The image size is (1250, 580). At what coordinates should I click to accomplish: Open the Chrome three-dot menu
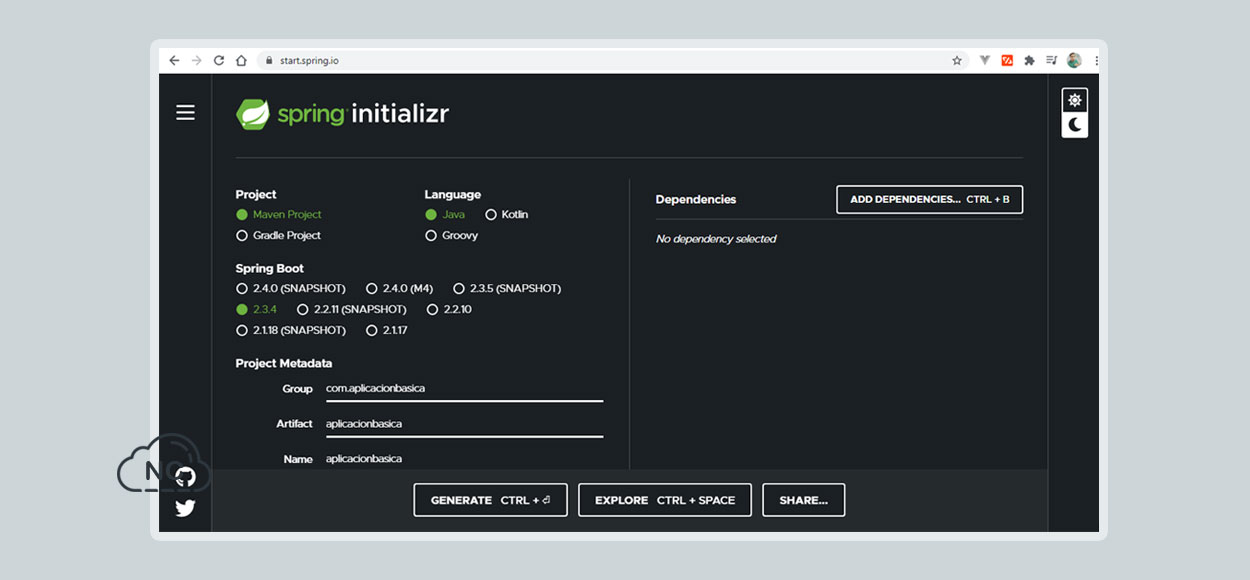[1096, 60]
